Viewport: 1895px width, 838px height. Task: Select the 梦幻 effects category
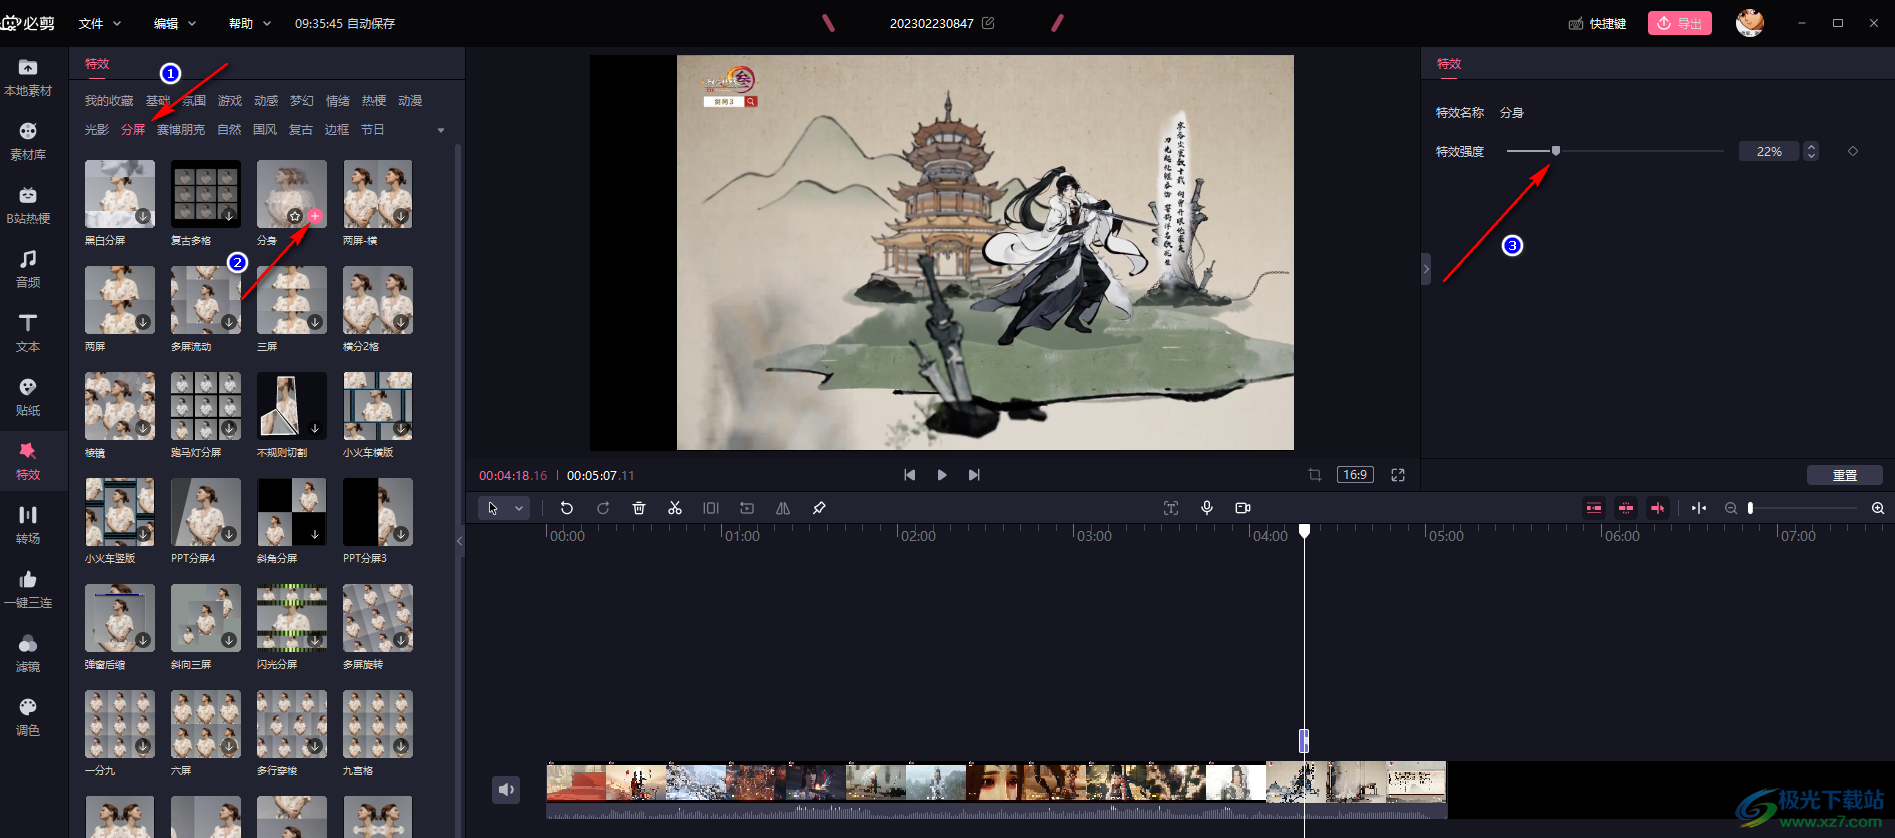[302, 101]
